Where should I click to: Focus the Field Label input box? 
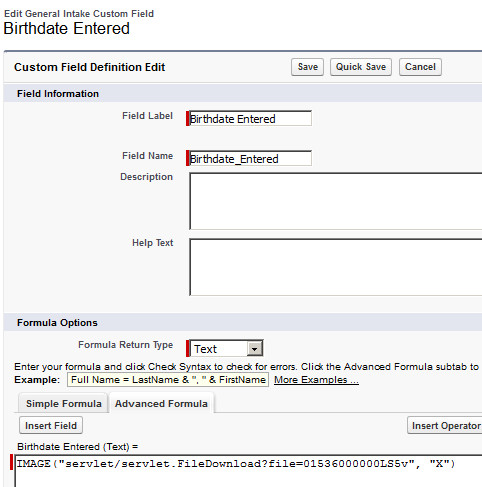tap(250, 119)
